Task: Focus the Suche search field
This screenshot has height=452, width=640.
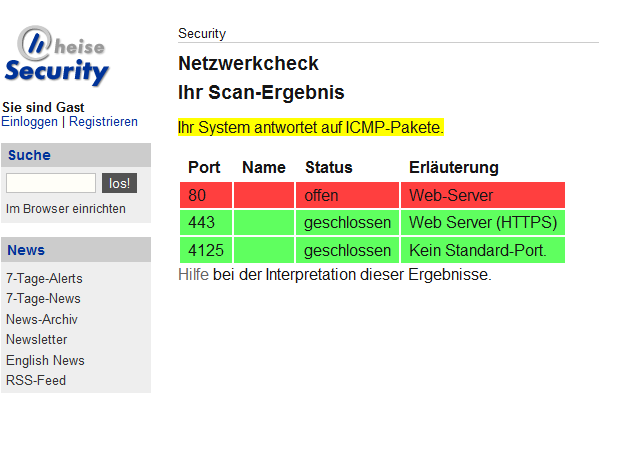Action: click(51, 183)
